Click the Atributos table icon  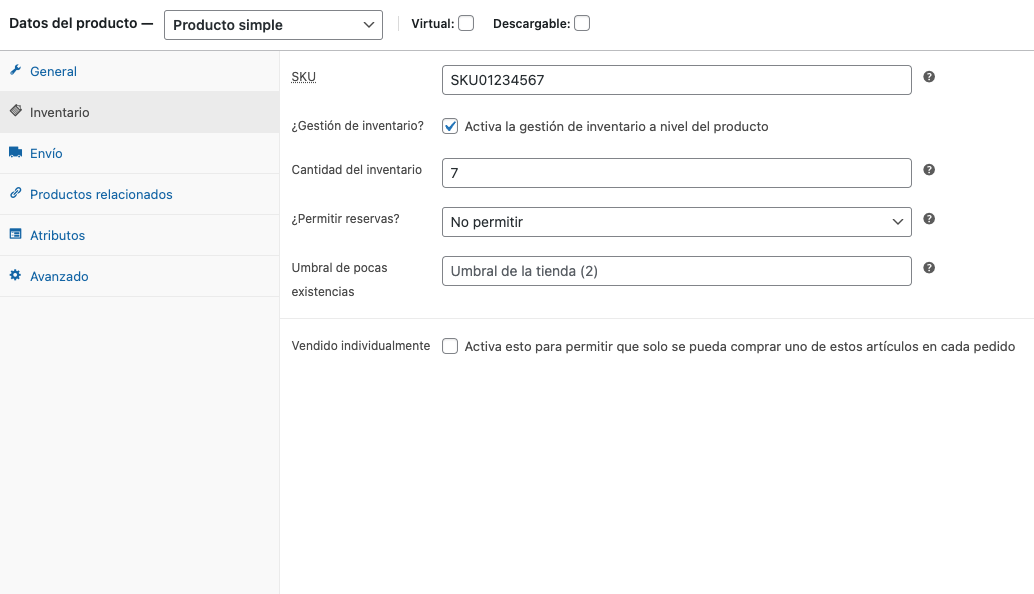15,235
